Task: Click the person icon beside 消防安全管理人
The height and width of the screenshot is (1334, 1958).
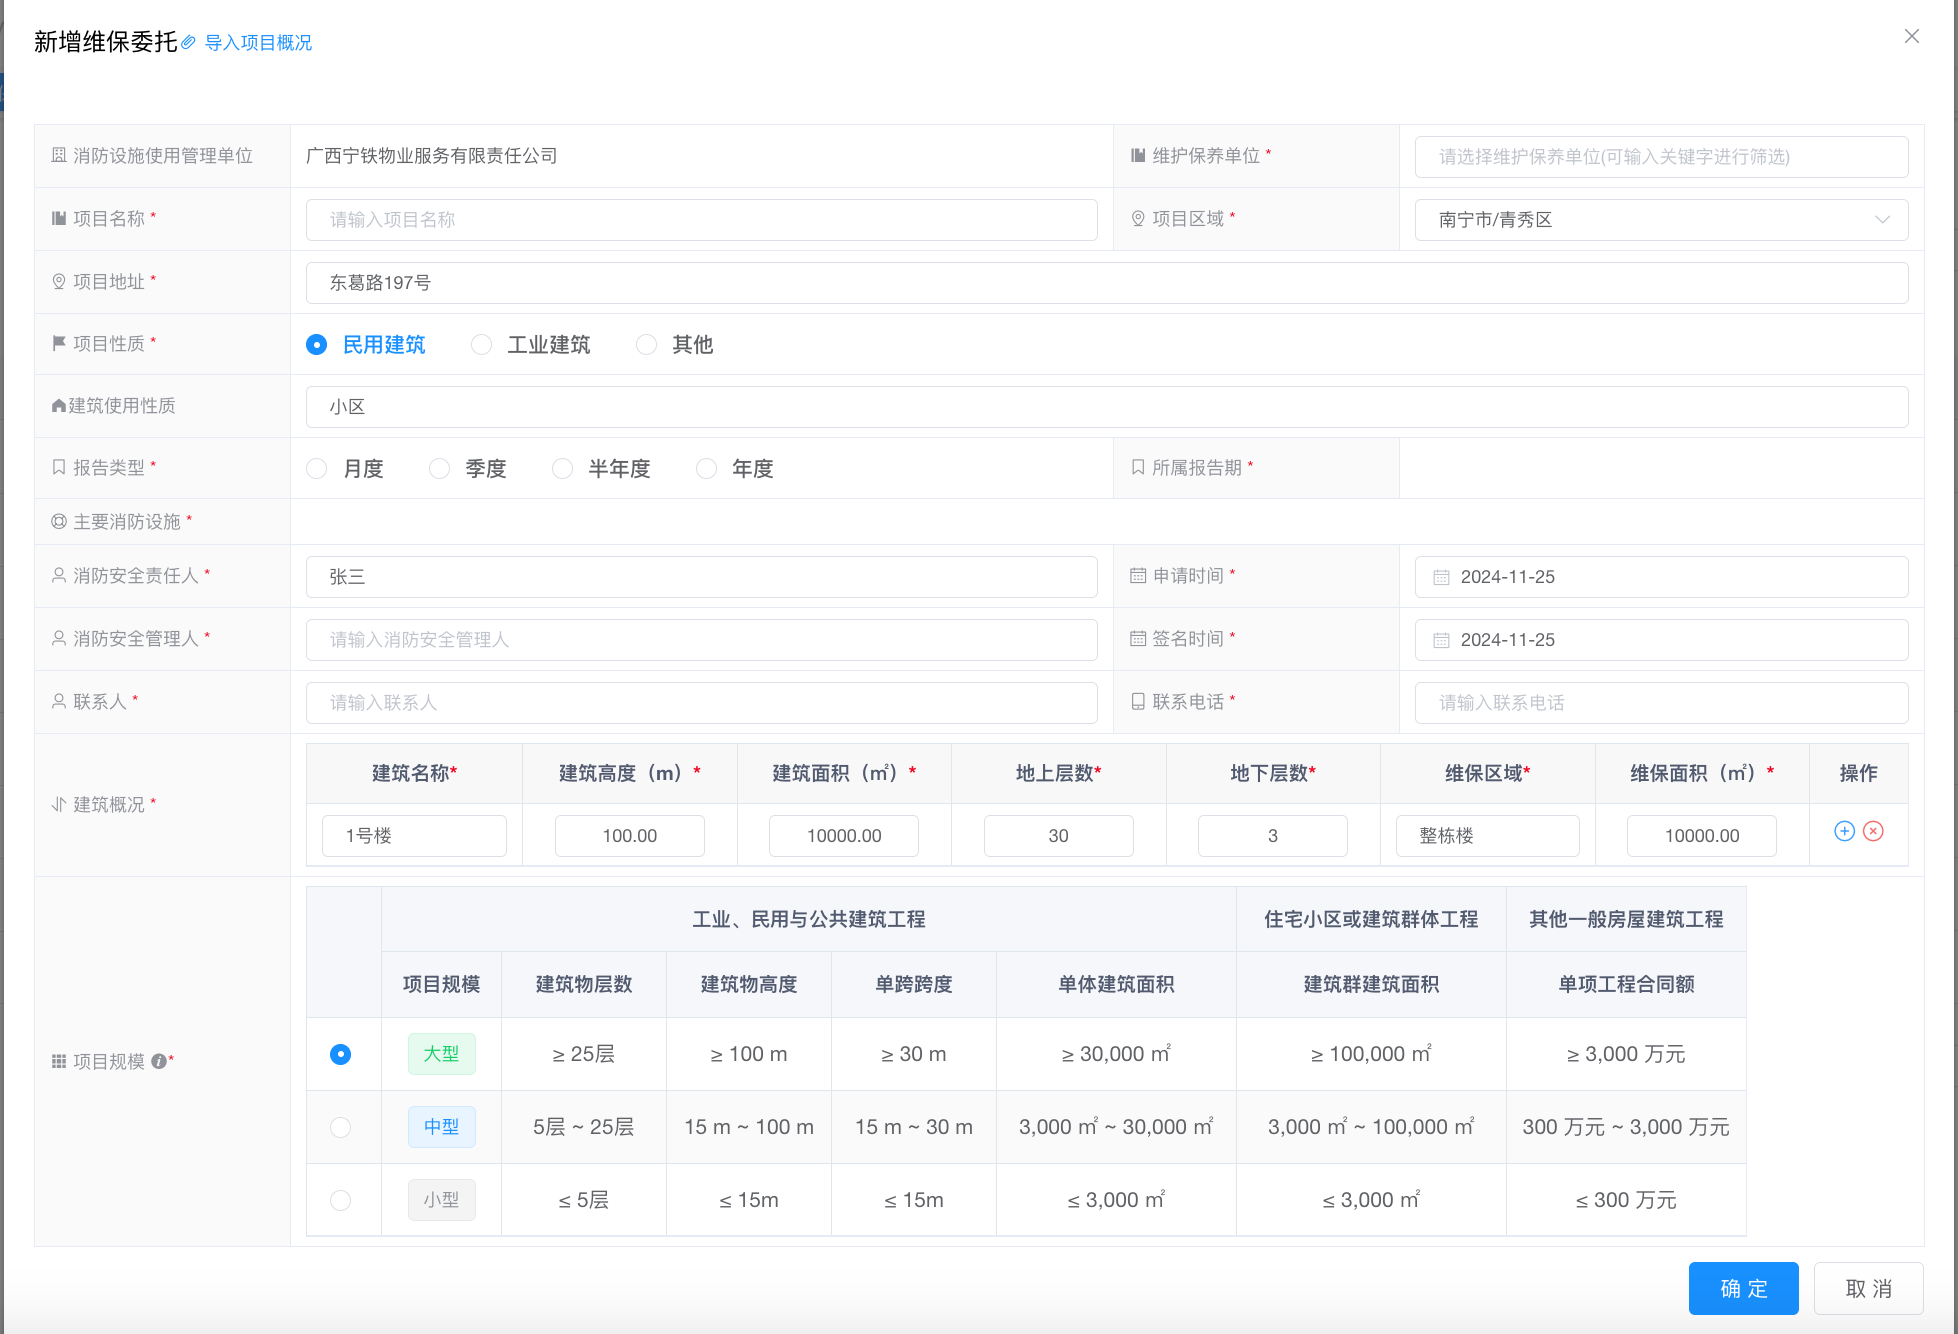Action: (x=59, y=638)
